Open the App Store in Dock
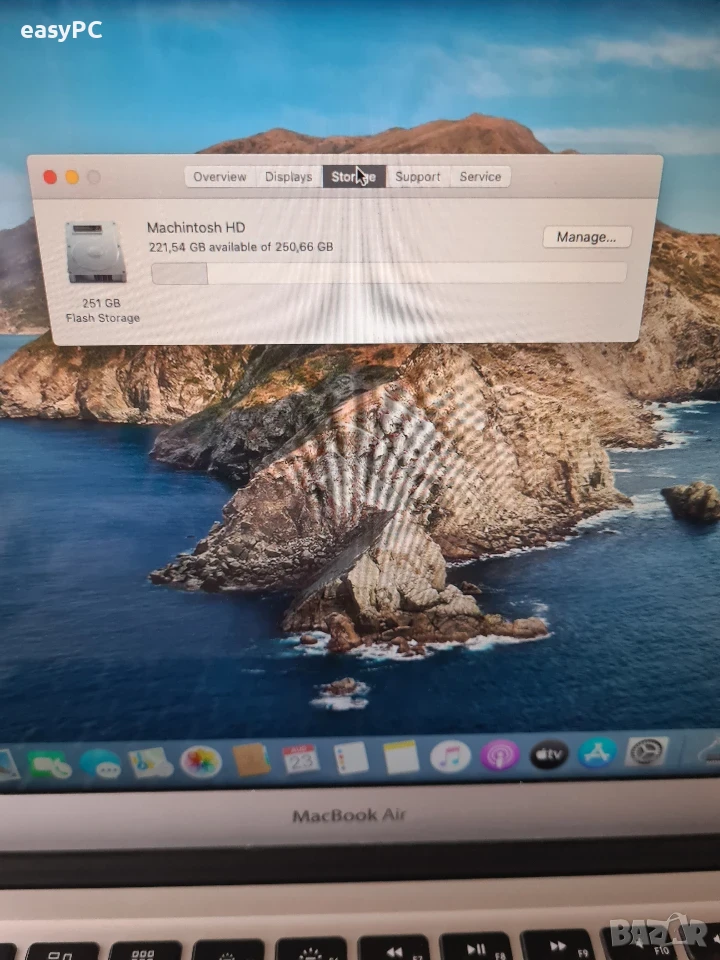Viewport: 720px width, 960px height. 598,752
